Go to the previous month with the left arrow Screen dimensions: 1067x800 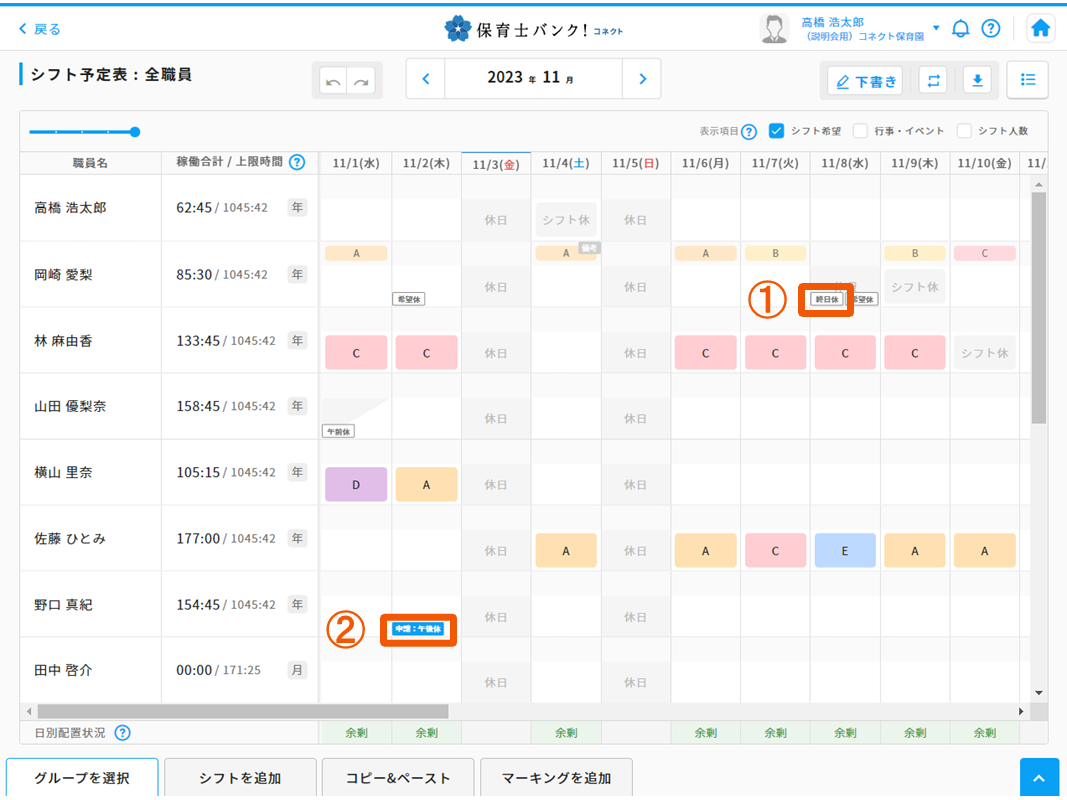[x=424, y=79]
